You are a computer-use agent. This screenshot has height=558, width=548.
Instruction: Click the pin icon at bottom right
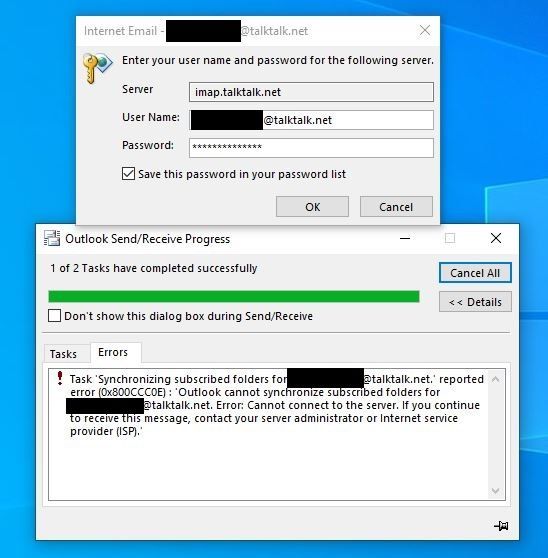(501, 526)
